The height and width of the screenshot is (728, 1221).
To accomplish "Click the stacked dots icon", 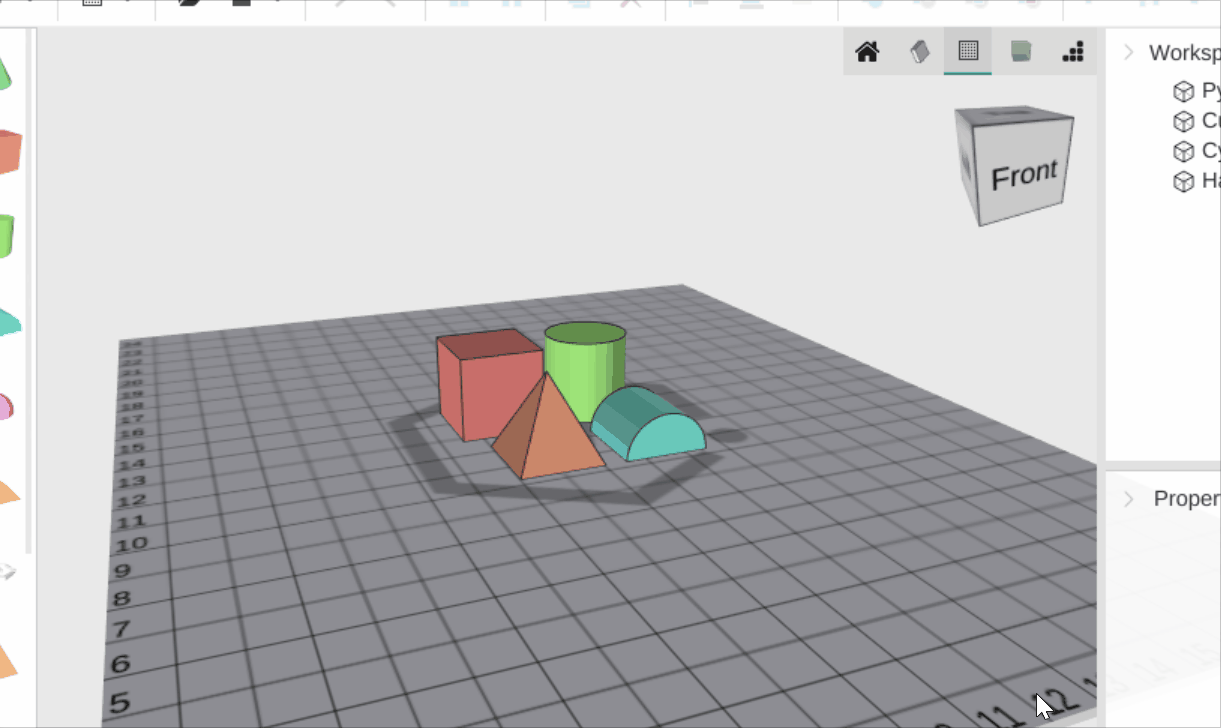I will 1072,52.
